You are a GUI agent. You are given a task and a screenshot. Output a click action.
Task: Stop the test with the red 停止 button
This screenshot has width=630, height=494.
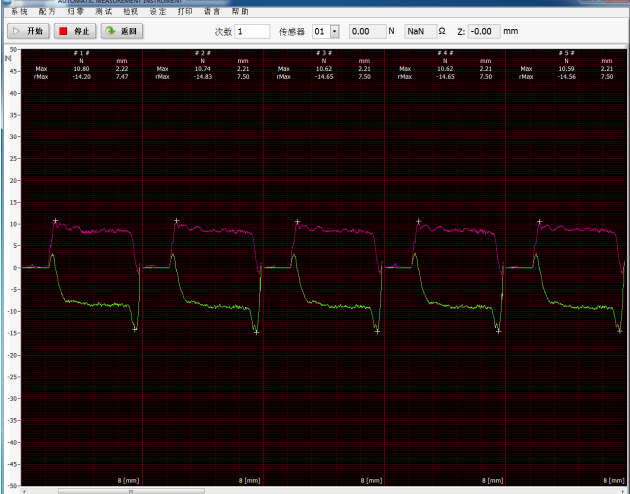75,31
